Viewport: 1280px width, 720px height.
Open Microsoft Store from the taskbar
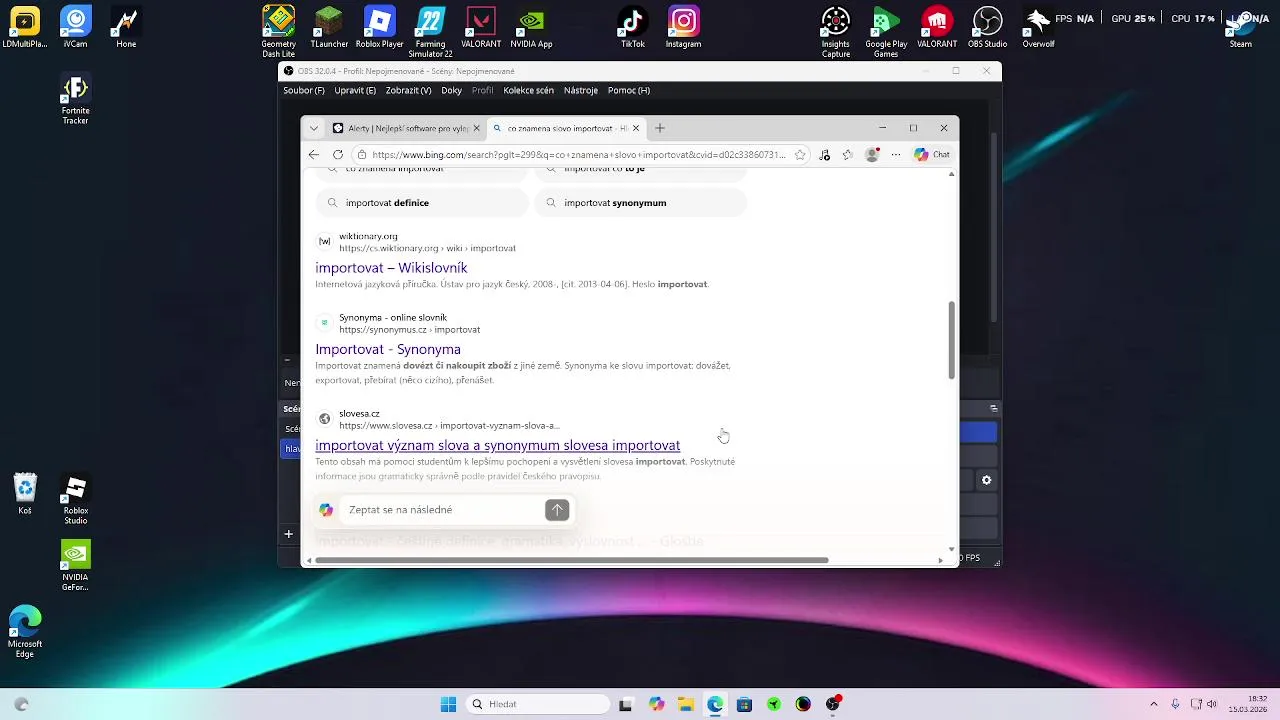[x=744, y=704]
